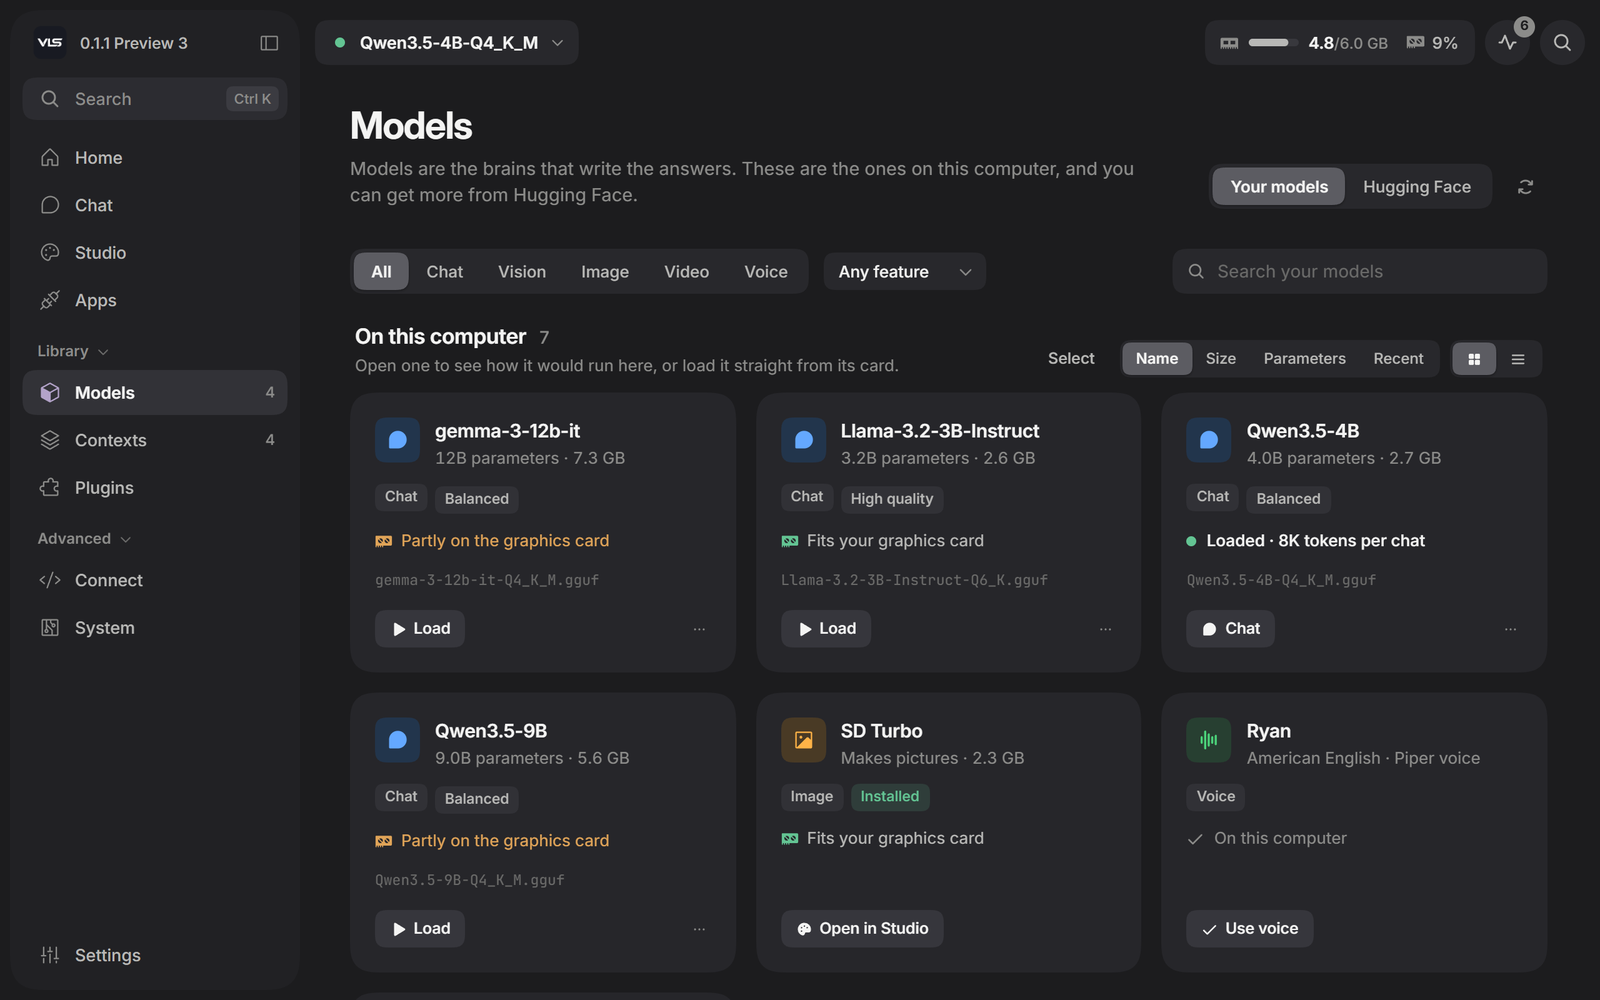This screenshot has width=1600, height=1000.
Task: Click the Llama-3.2-3B-Instruct model icon
Action: (x=803, y=440)
